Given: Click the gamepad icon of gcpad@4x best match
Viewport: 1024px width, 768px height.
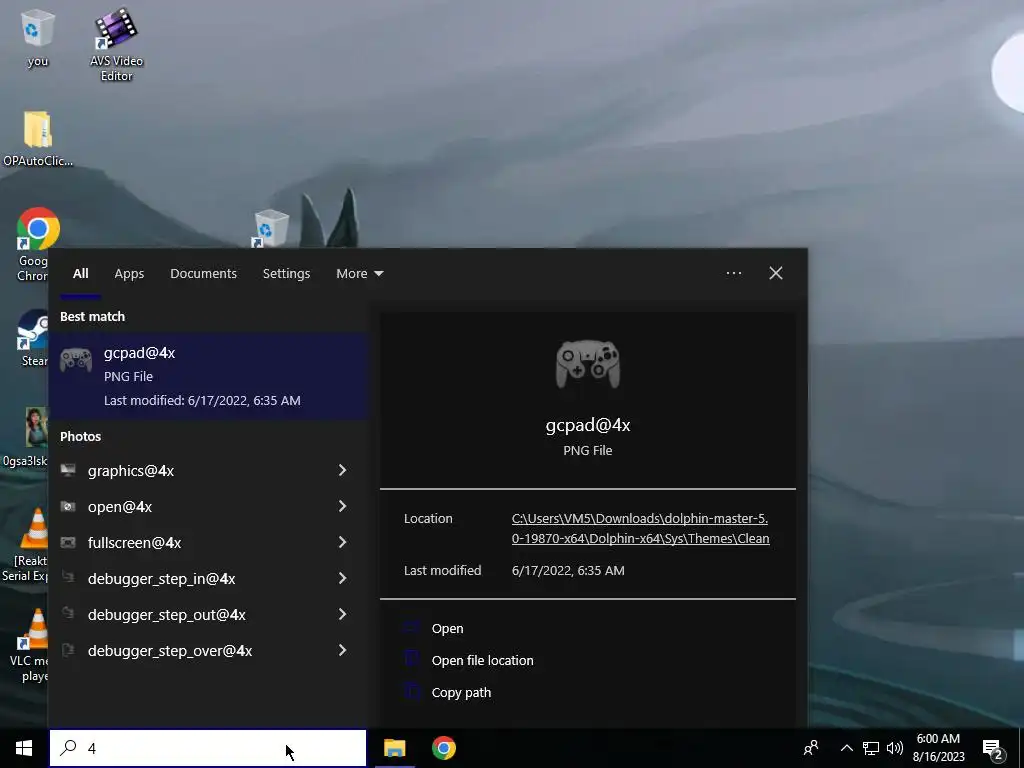Looking at the screenshot, I should 76,360.
